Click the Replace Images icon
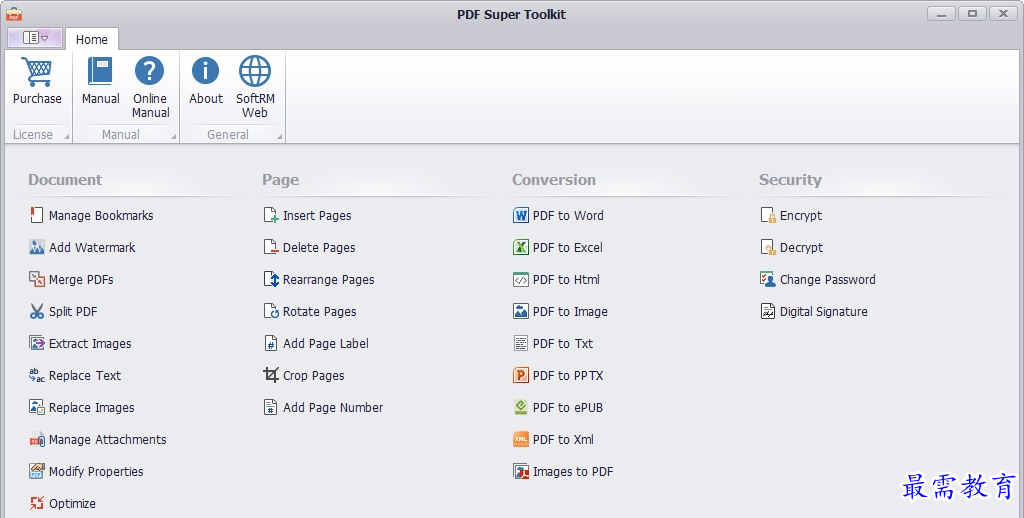This screenshot has height=518, width=1024. 37,407
